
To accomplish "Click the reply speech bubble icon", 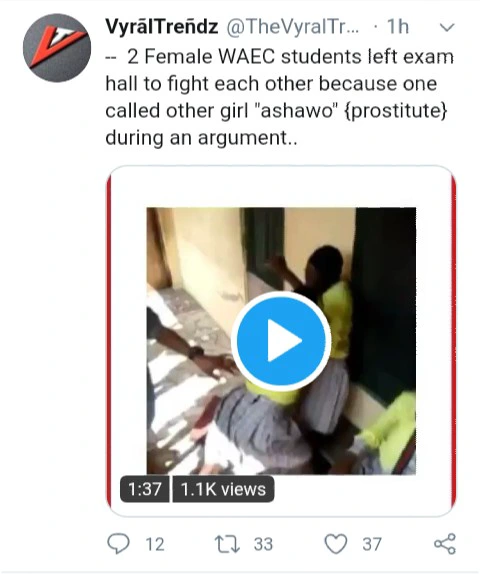I will 118,543.
